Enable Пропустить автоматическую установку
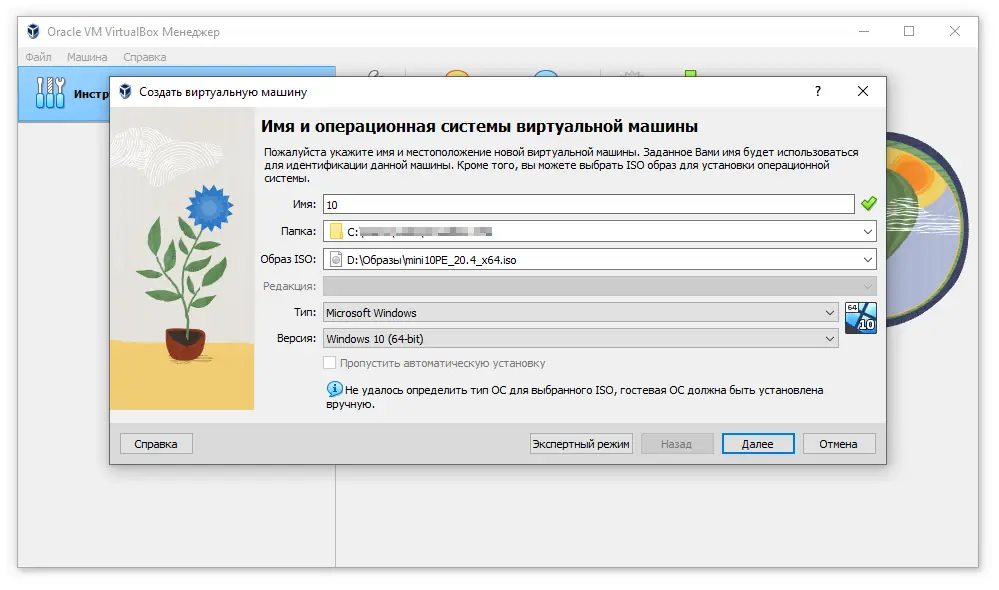The width and height of the screenshot is (999, 590). [x=329, y=363]
